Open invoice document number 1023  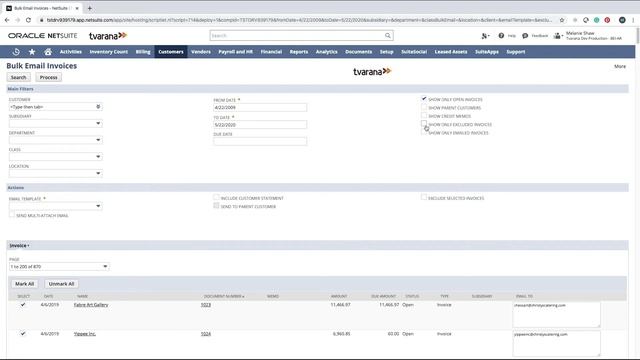[206, 304]
